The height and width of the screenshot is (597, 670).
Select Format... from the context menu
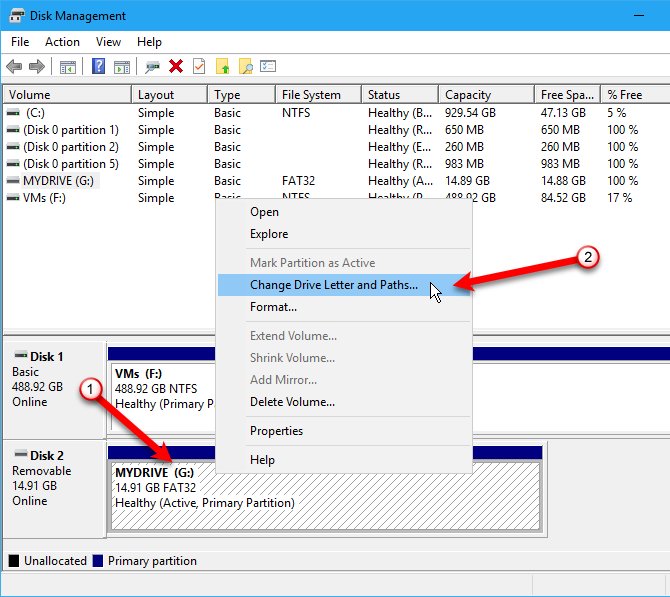coord(273,307)
